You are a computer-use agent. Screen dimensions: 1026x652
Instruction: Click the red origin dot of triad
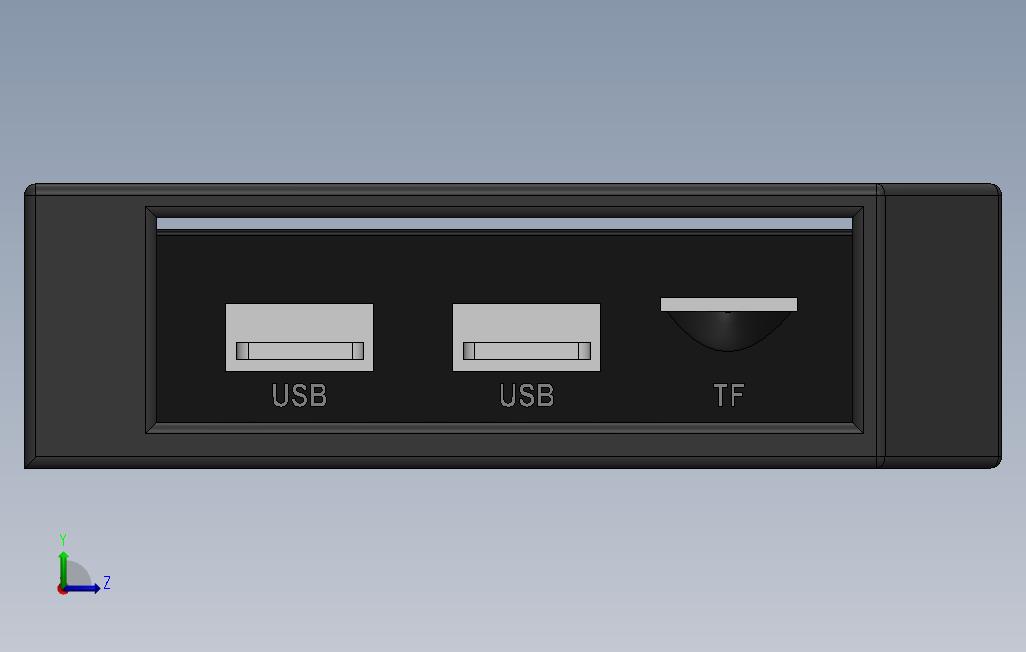pos(62,590)
